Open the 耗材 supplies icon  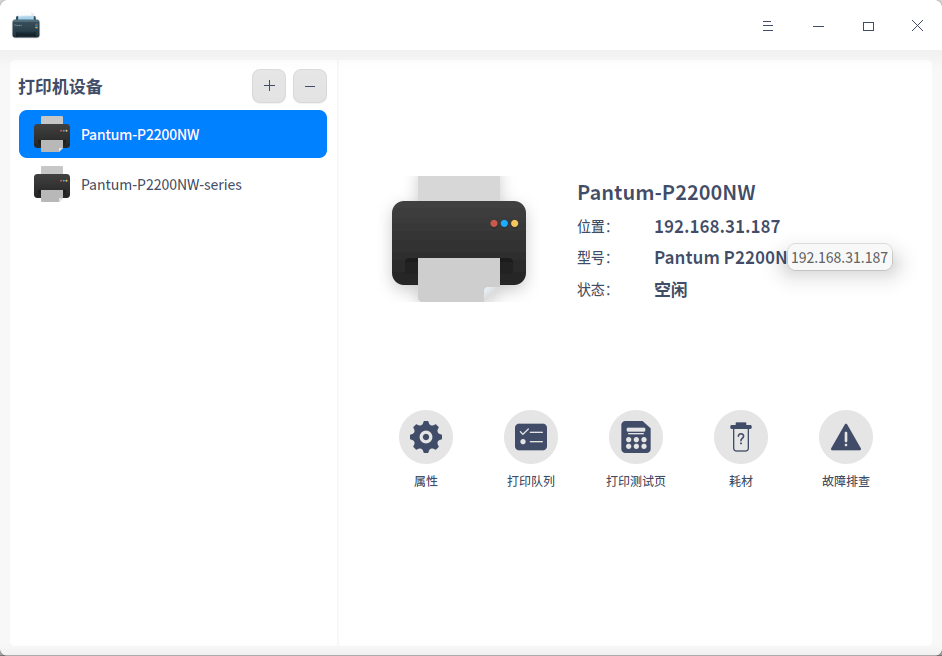pyautogui.click(x=741, y=437)
